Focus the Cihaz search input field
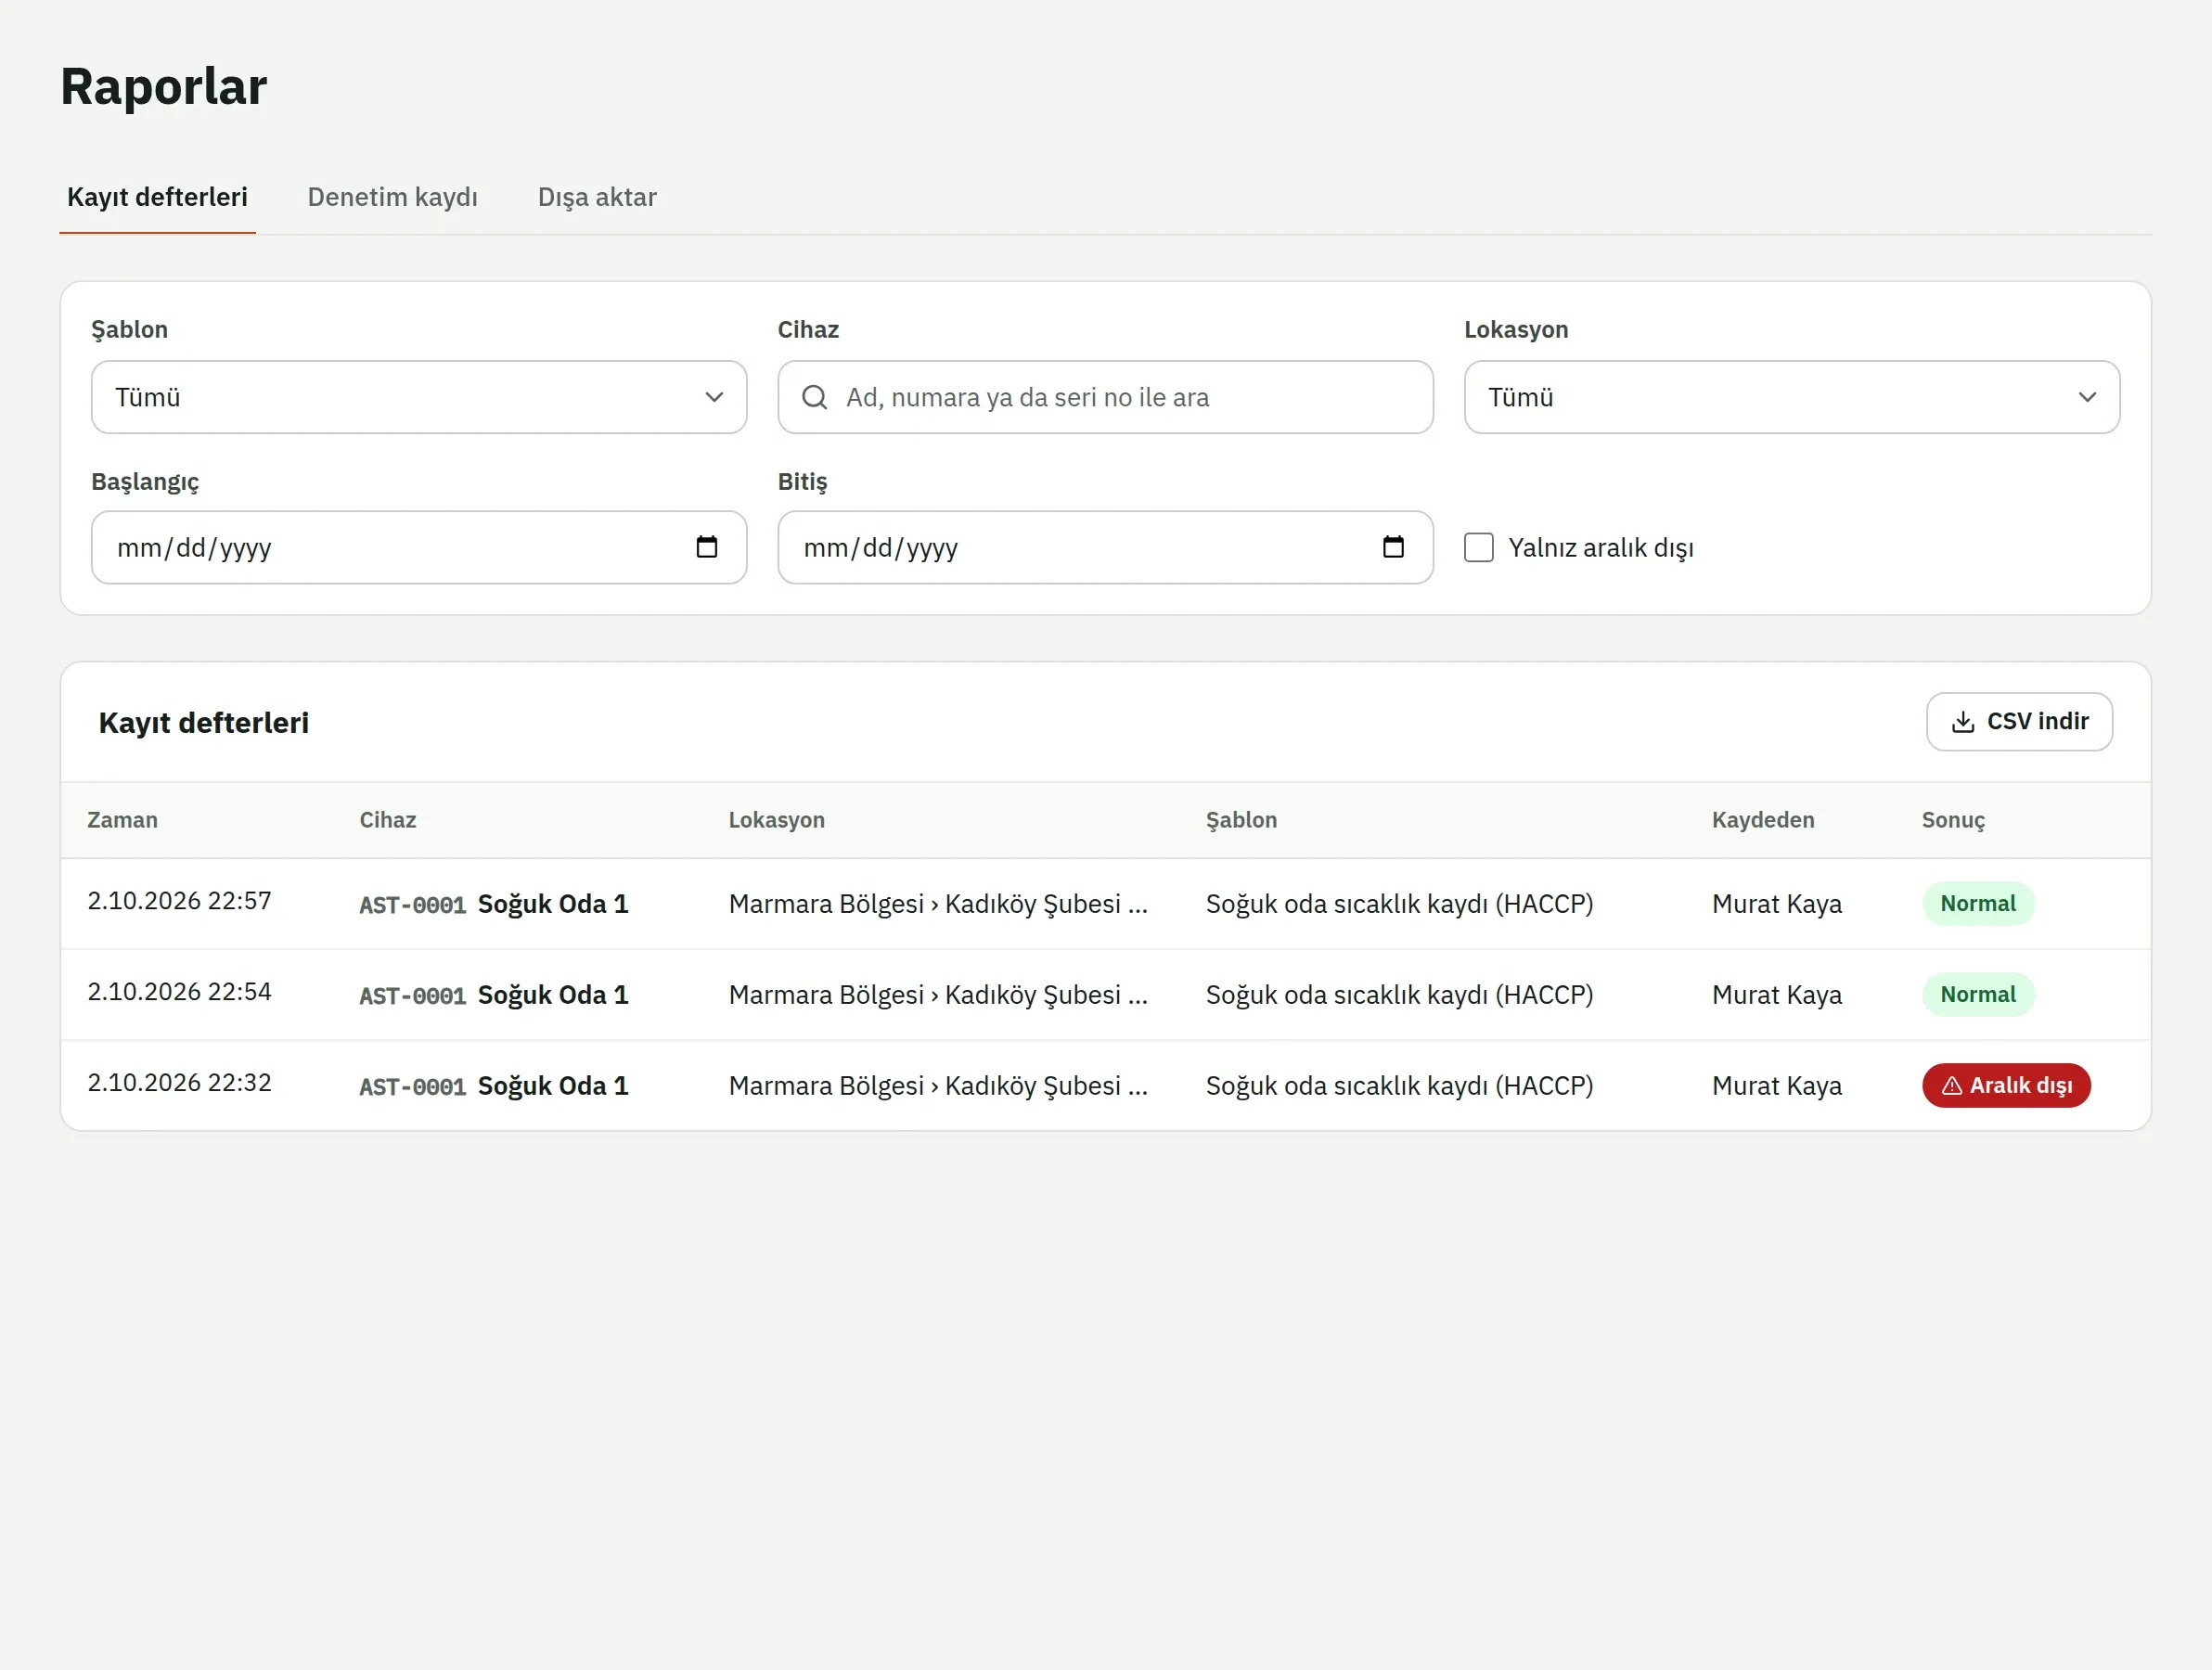 tap(1105, 397)
